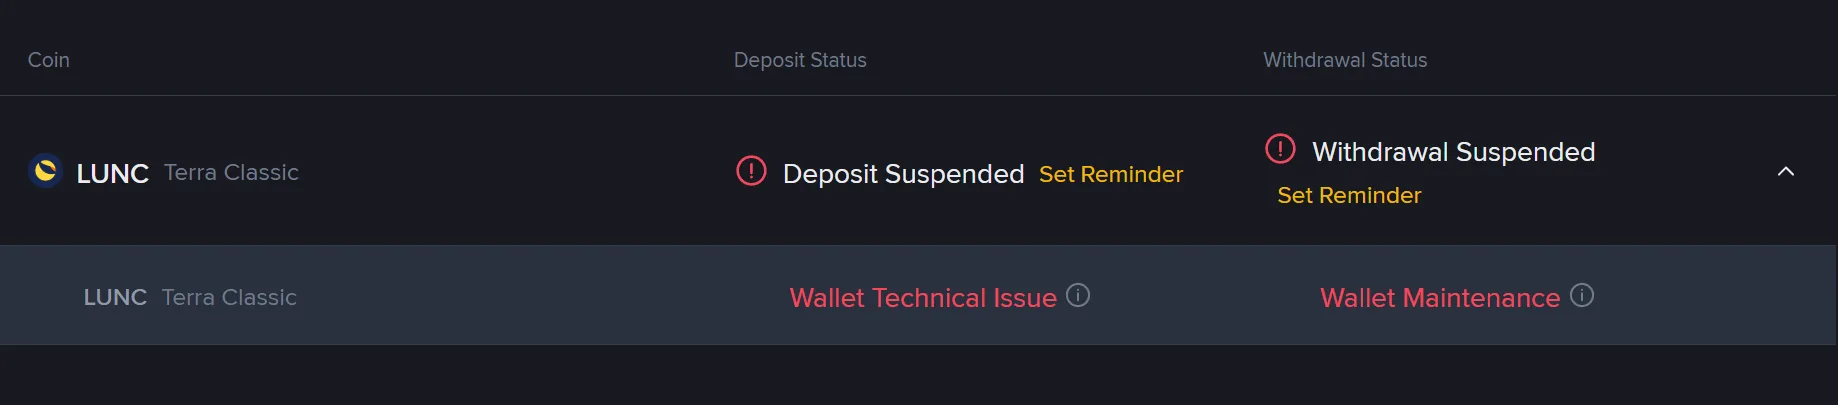The height and width of the screenshot is (405, 1838).
Task: Set Reminder for LUNC withdrawal status
Action: pos(1349,195)
